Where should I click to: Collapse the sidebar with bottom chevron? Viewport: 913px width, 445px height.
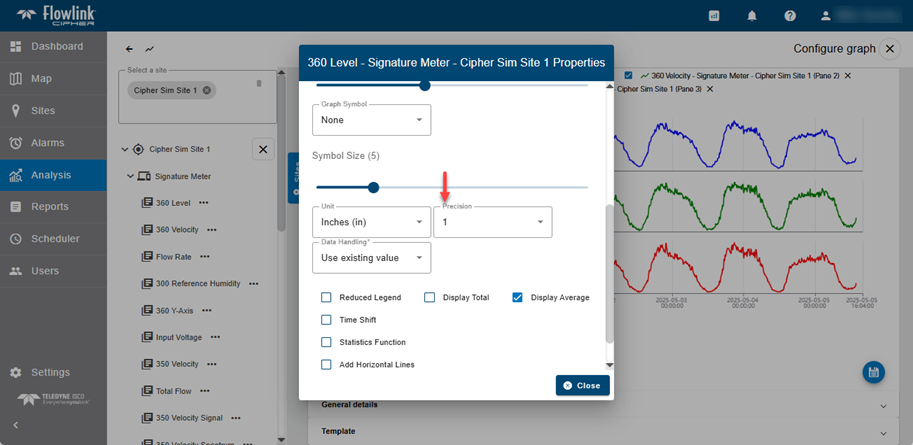point(15,425)
